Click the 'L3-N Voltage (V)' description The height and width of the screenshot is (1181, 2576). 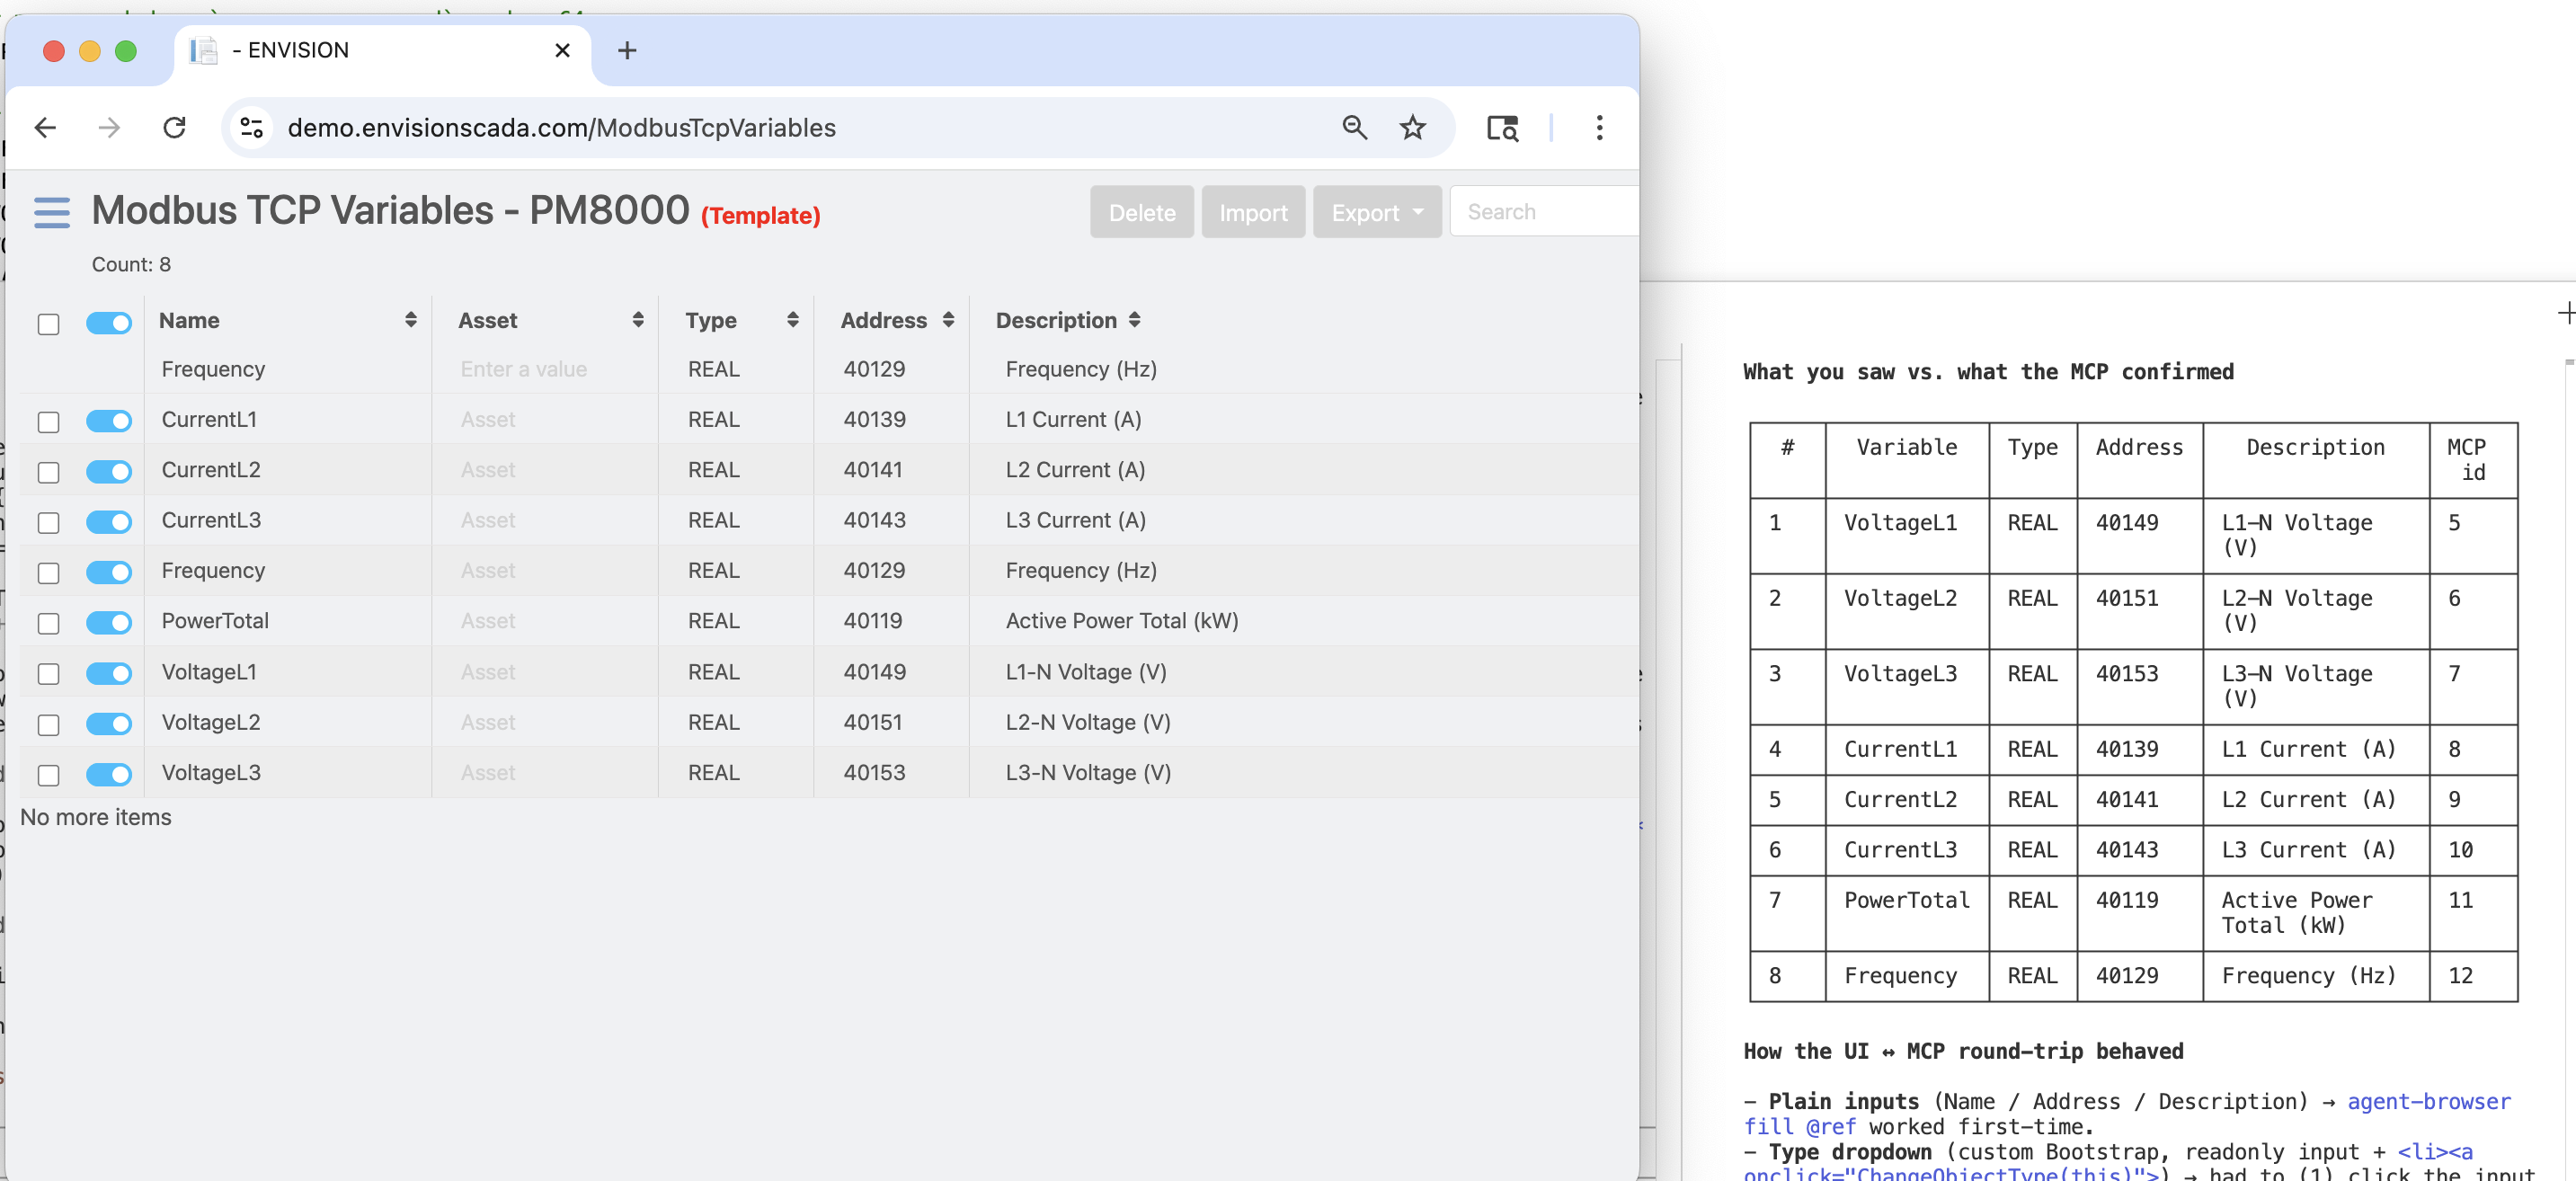(1088, 773)
